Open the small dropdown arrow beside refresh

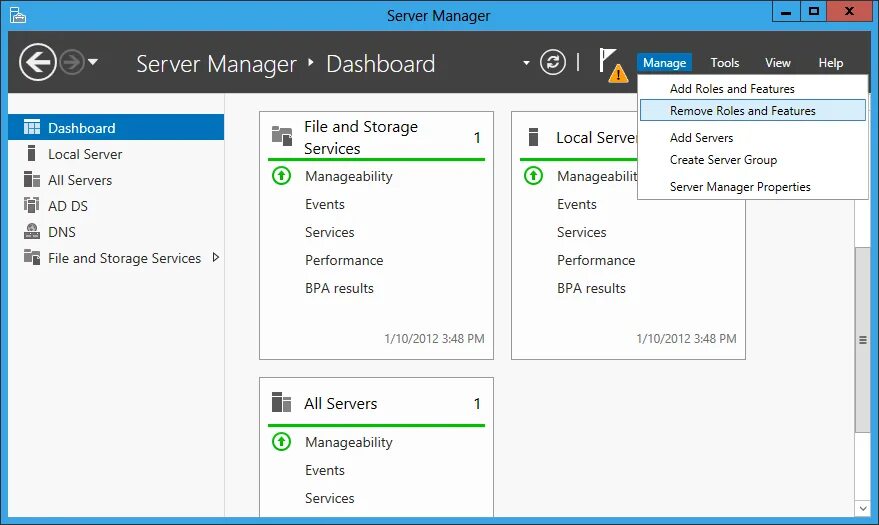tap(526, 63)
